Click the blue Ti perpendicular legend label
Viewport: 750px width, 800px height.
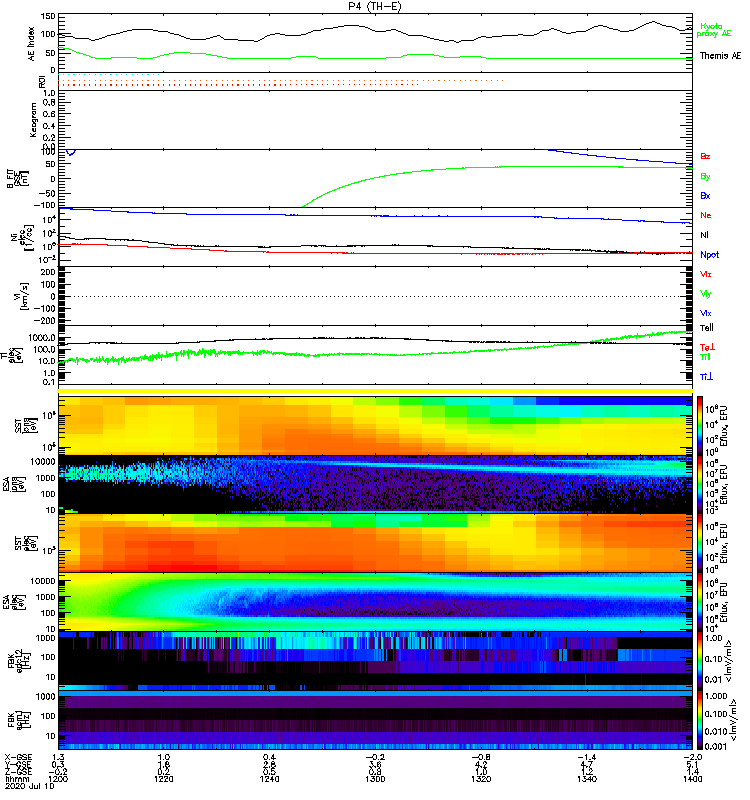pyautogui.click(x=706, y=377)
